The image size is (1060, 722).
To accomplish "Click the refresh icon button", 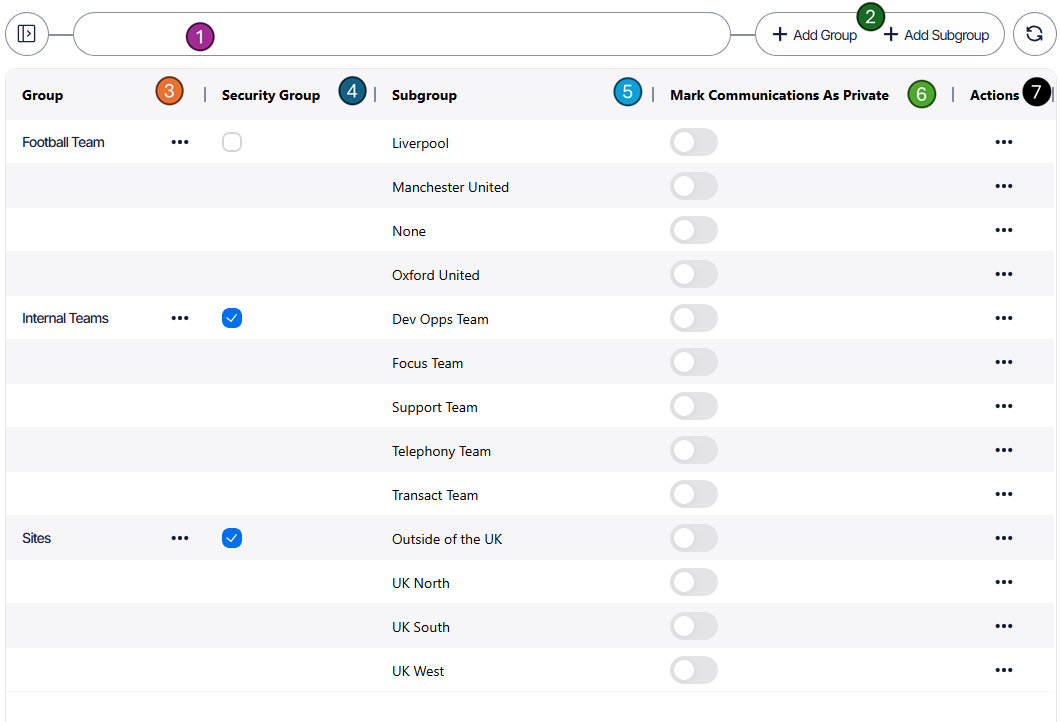I will tap(1034, 34).
